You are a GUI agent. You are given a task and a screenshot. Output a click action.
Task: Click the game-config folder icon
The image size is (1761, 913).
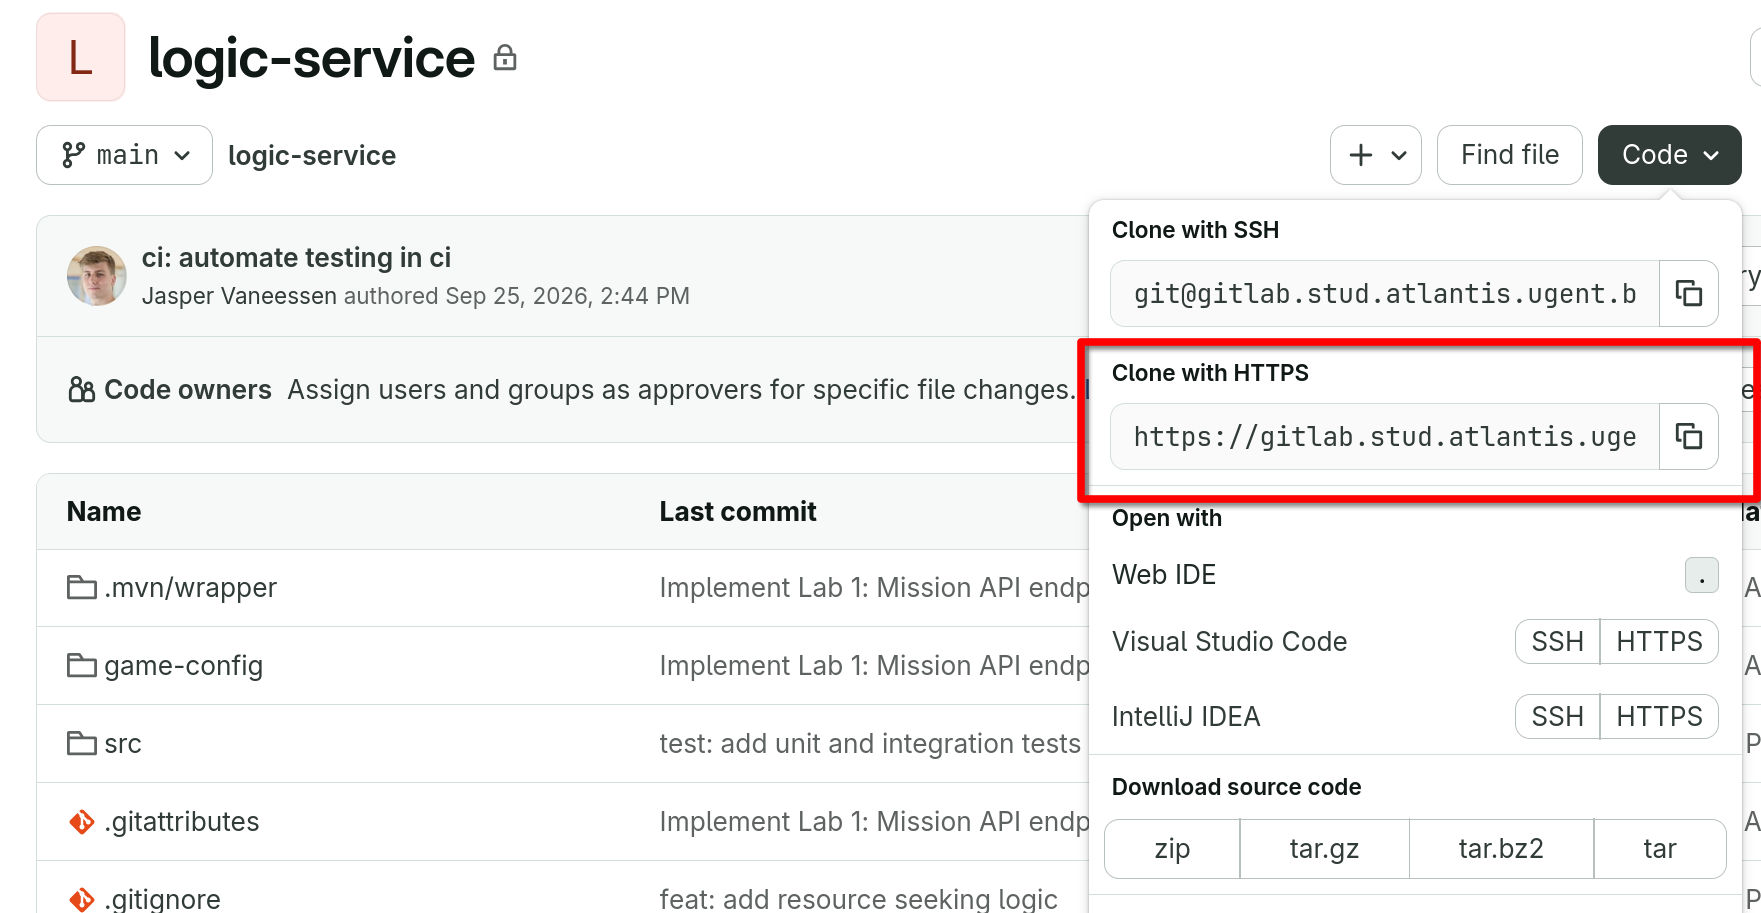point(82,666)
